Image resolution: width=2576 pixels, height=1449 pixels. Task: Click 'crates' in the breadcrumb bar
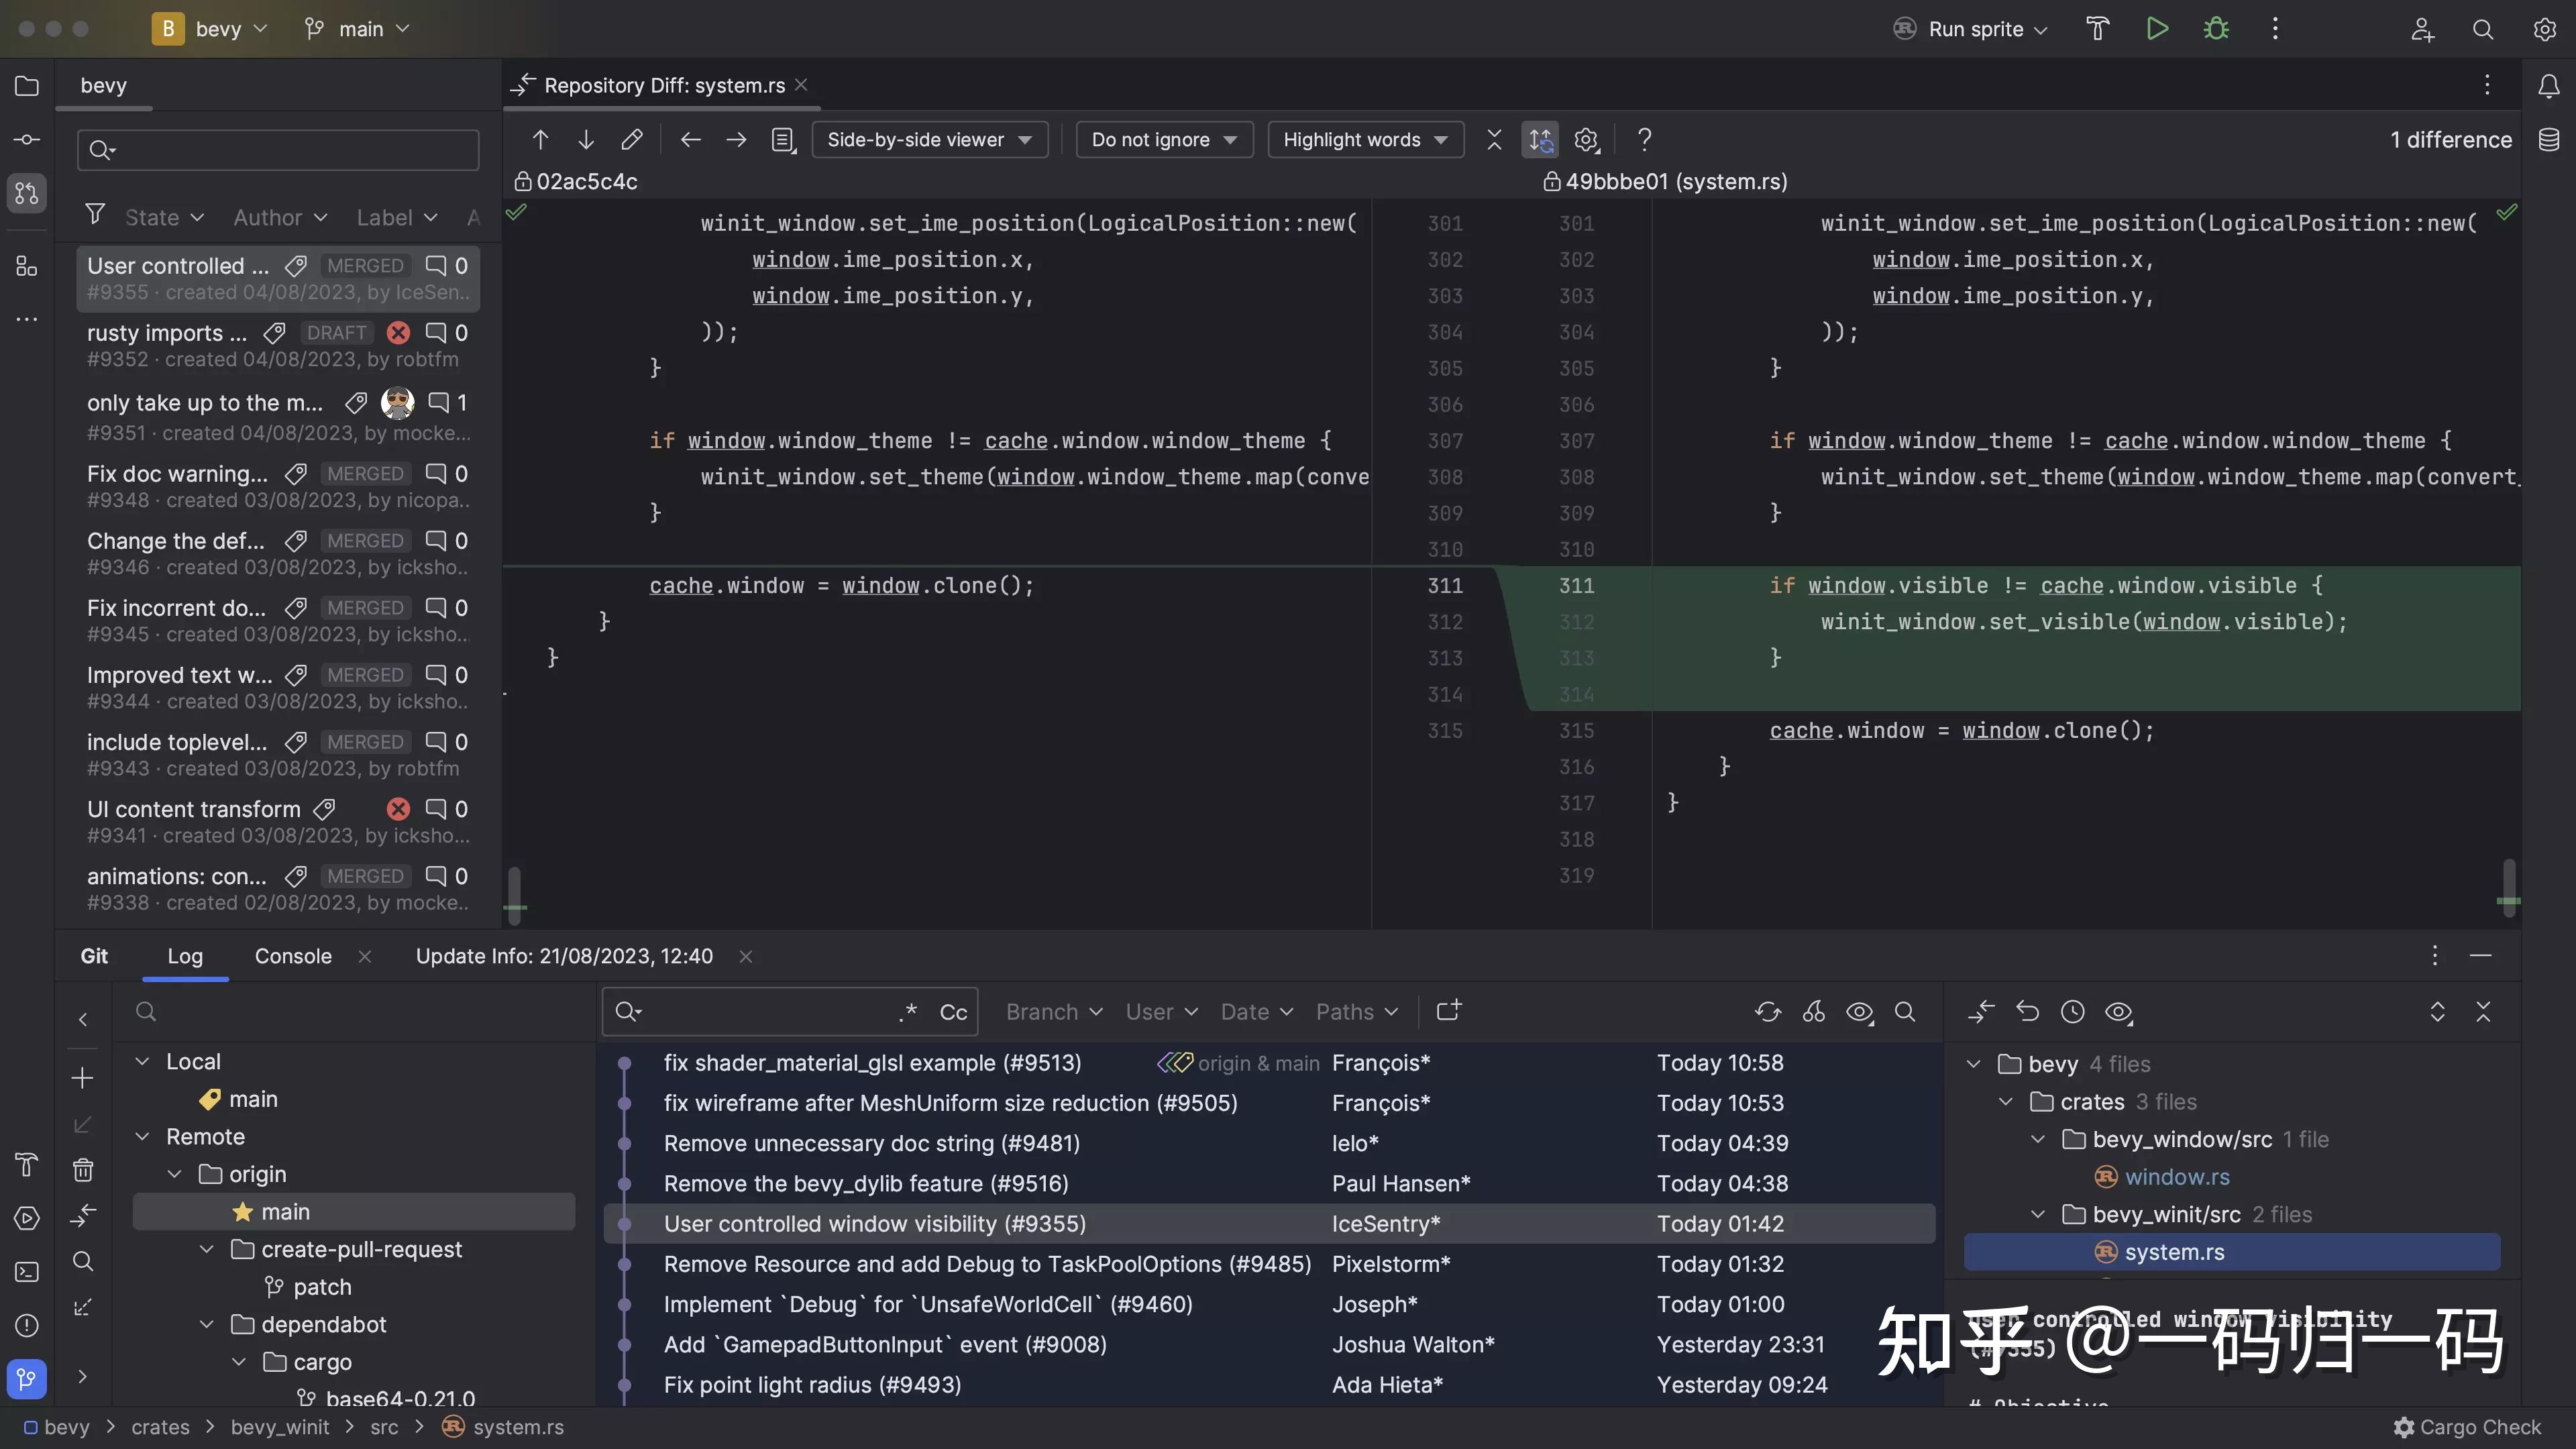pos(162,1427)
